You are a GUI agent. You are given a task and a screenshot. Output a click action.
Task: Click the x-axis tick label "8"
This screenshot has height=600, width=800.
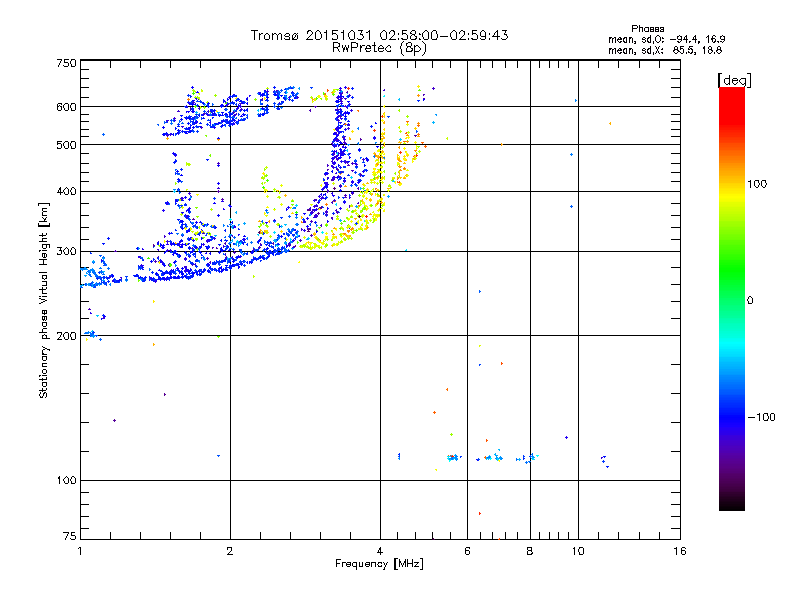[530, 551]
